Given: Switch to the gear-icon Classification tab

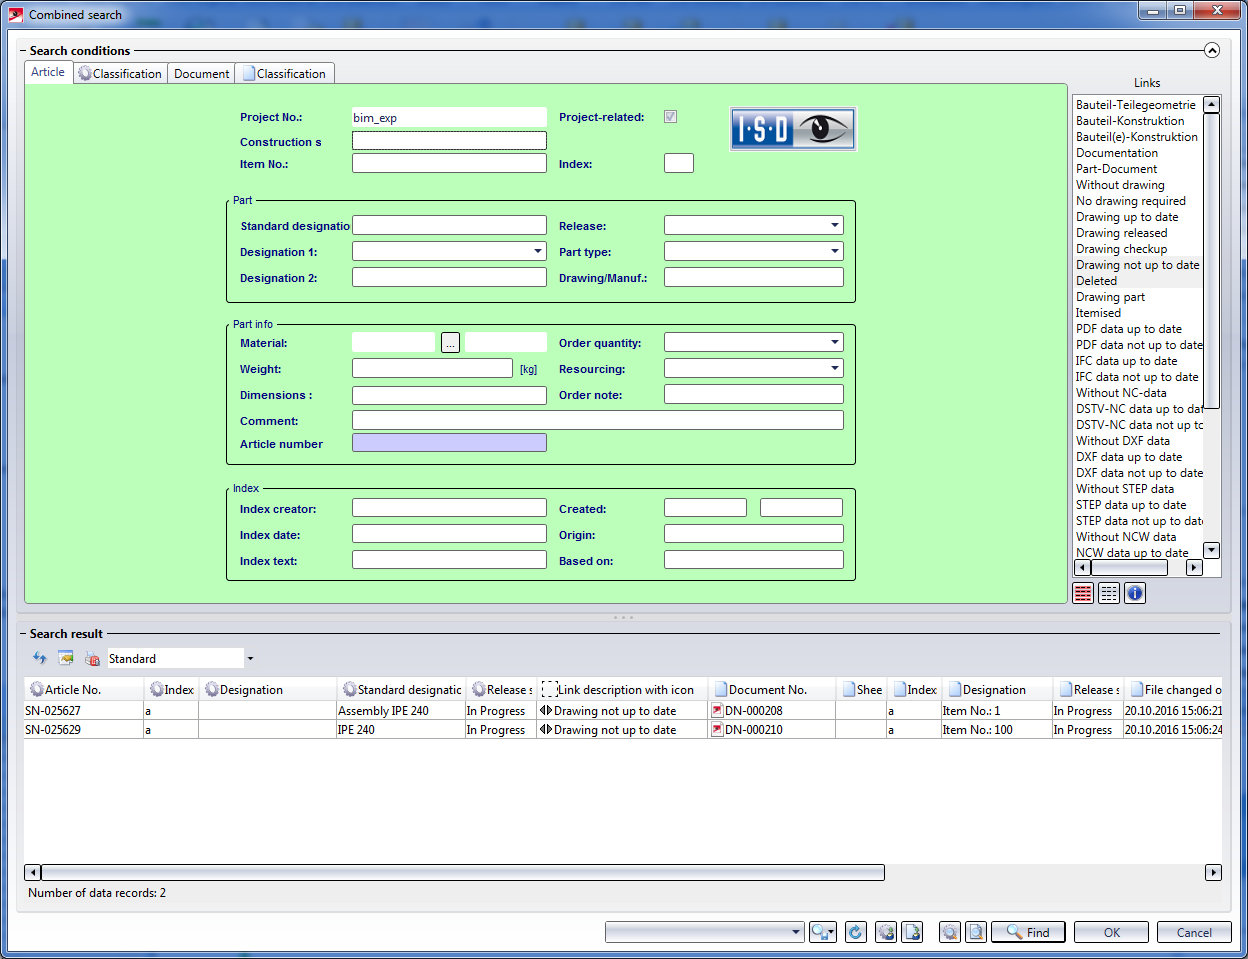Looking at the screenshot, I should point(120,73).
